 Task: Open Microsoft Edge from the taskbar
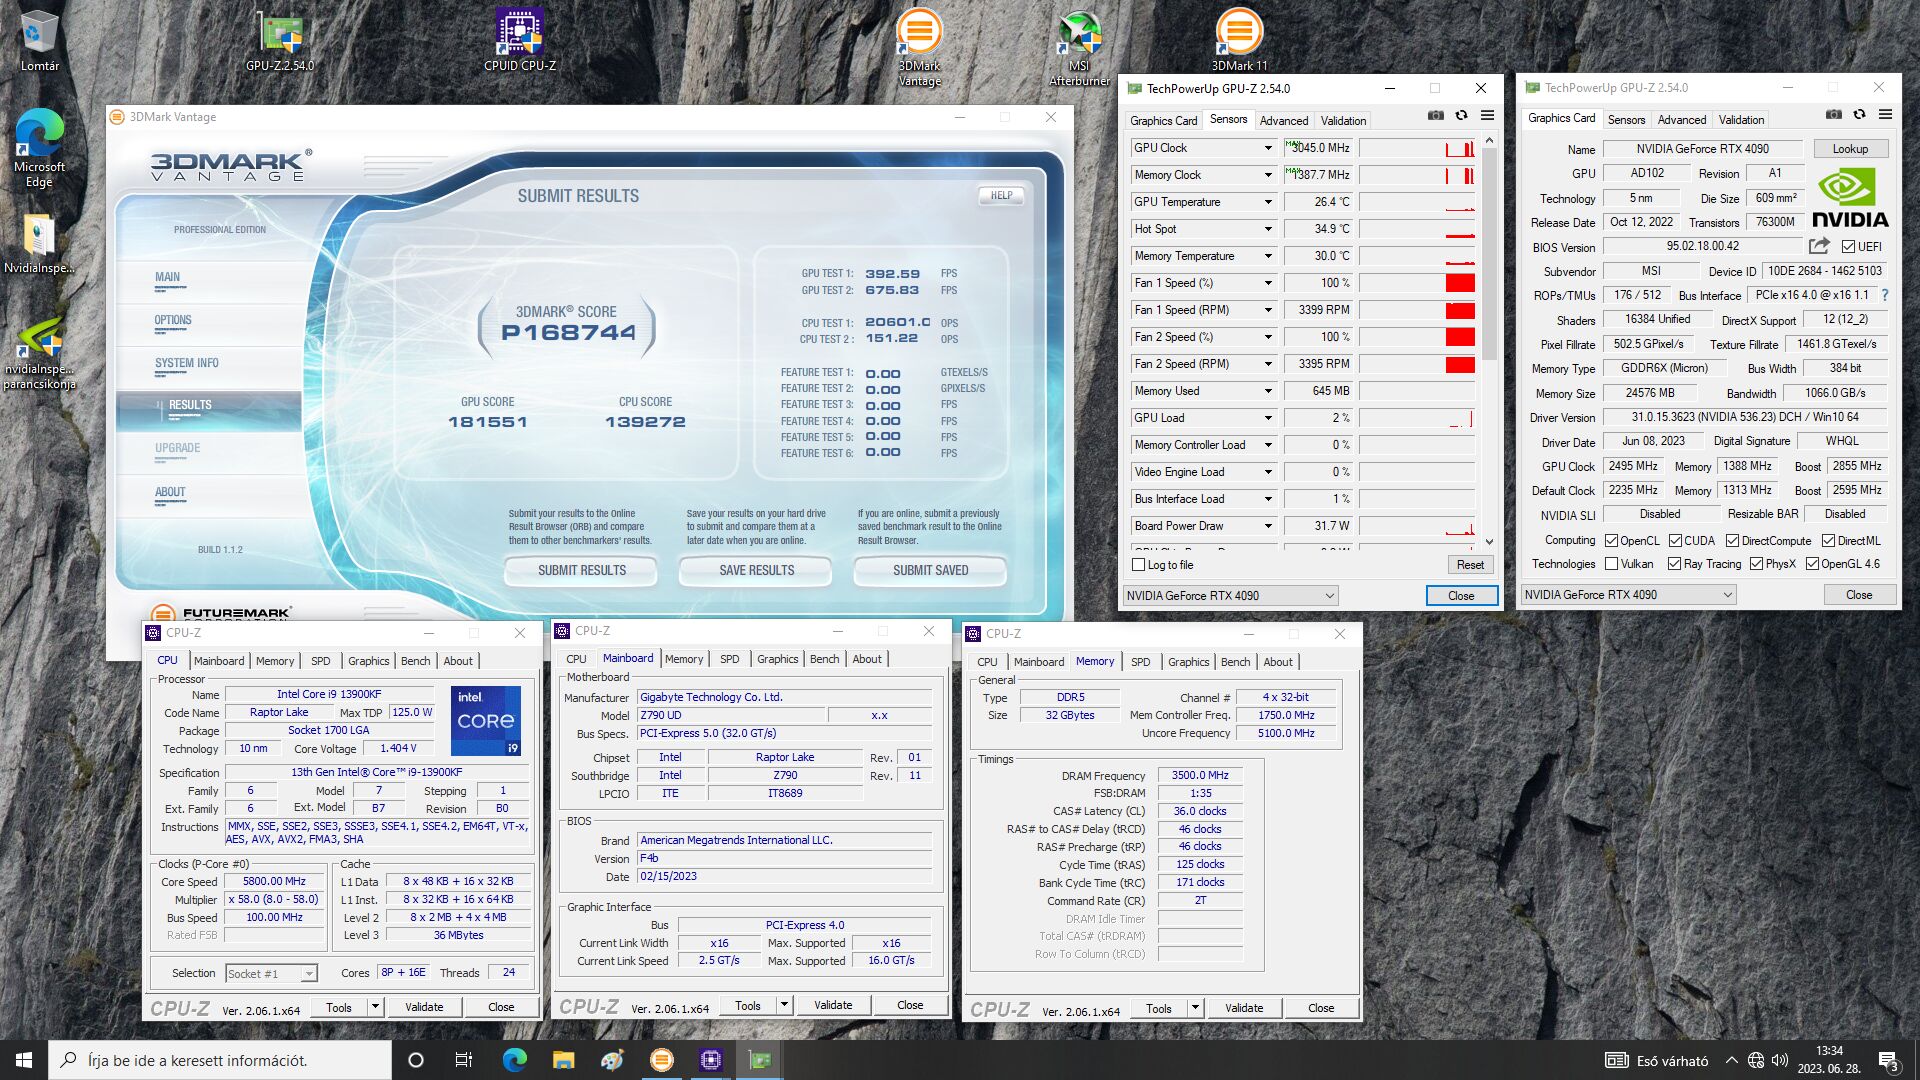pyautogui.click(x=514, y=1060)
